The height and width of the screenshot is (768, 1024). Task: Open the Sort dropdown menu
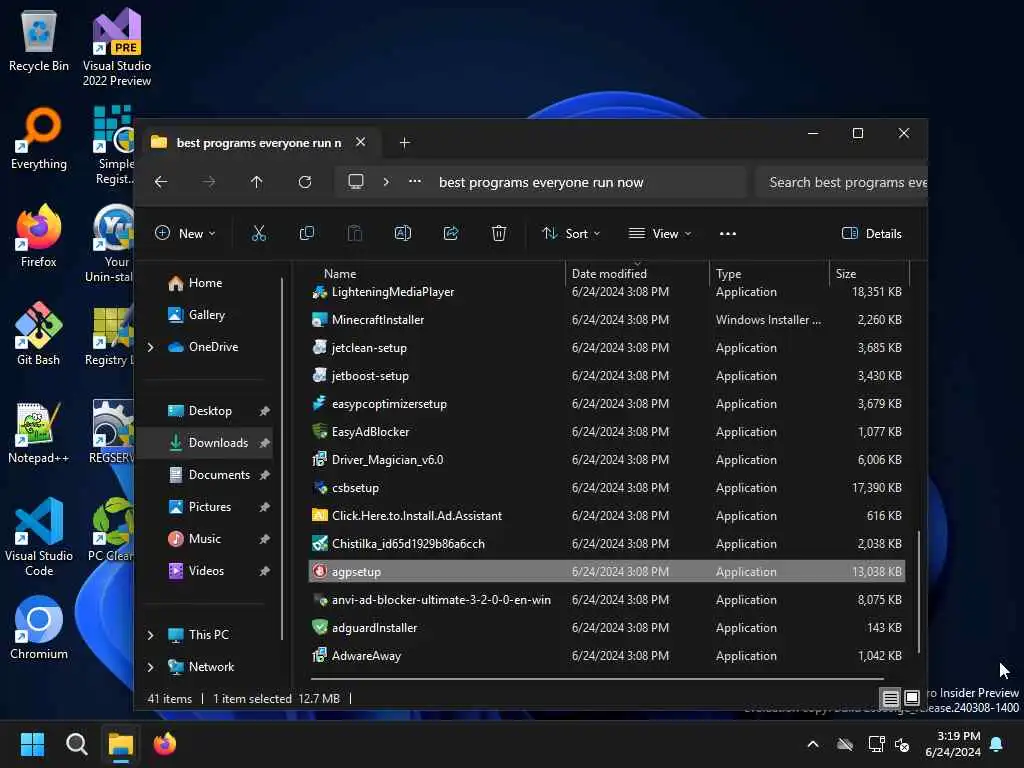570,233
